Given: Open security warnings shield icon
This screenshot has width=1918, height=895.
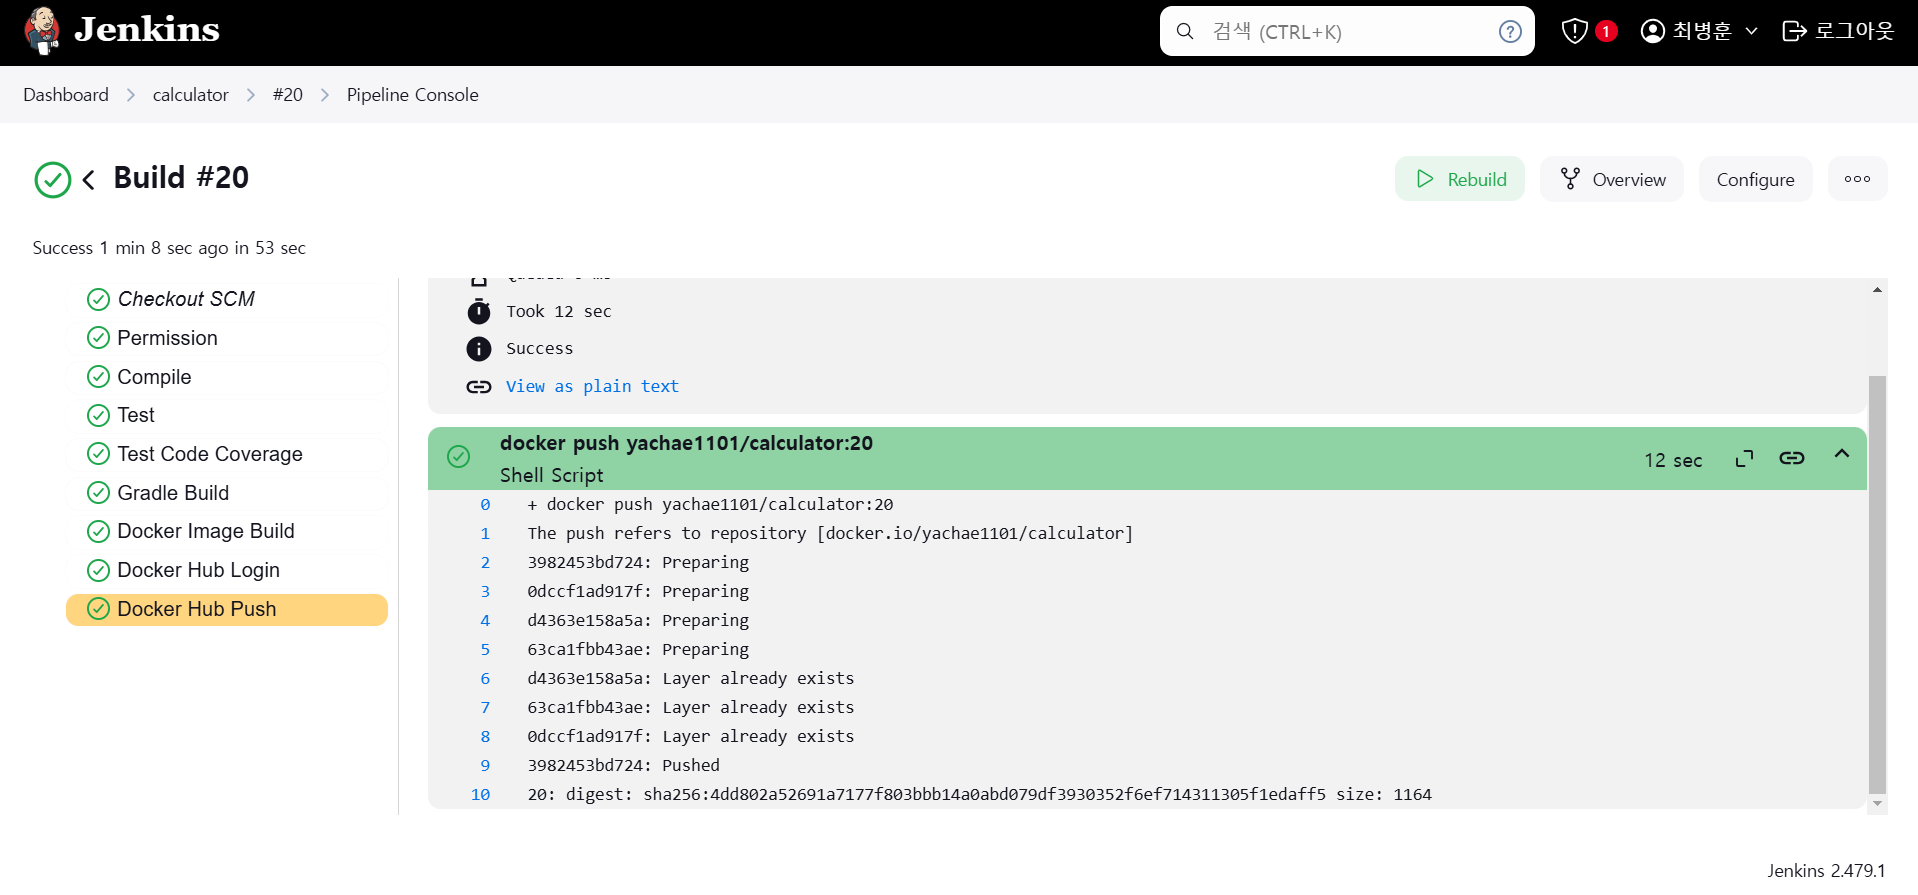Looking at the screenshot, I should click(x=1575, y=32).
